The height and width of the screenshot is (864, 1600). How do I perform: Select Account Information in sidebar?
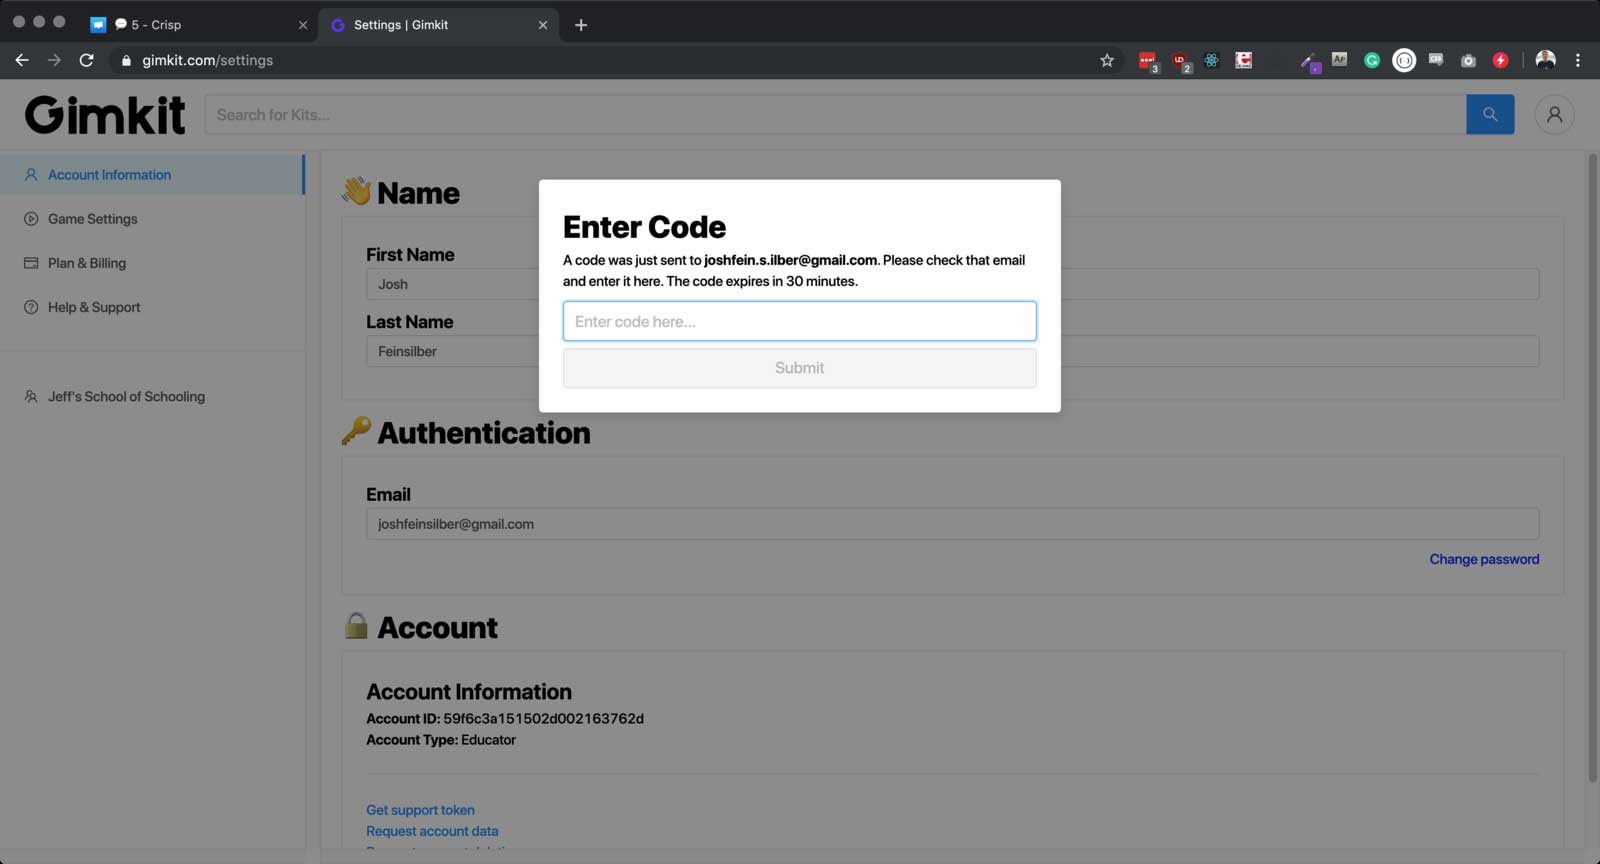click(109, 175)
